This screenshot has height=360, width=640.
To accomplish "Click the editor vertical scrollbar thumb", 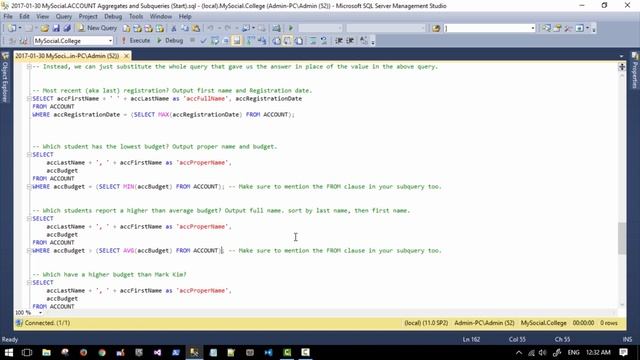I will coord(622,238).
